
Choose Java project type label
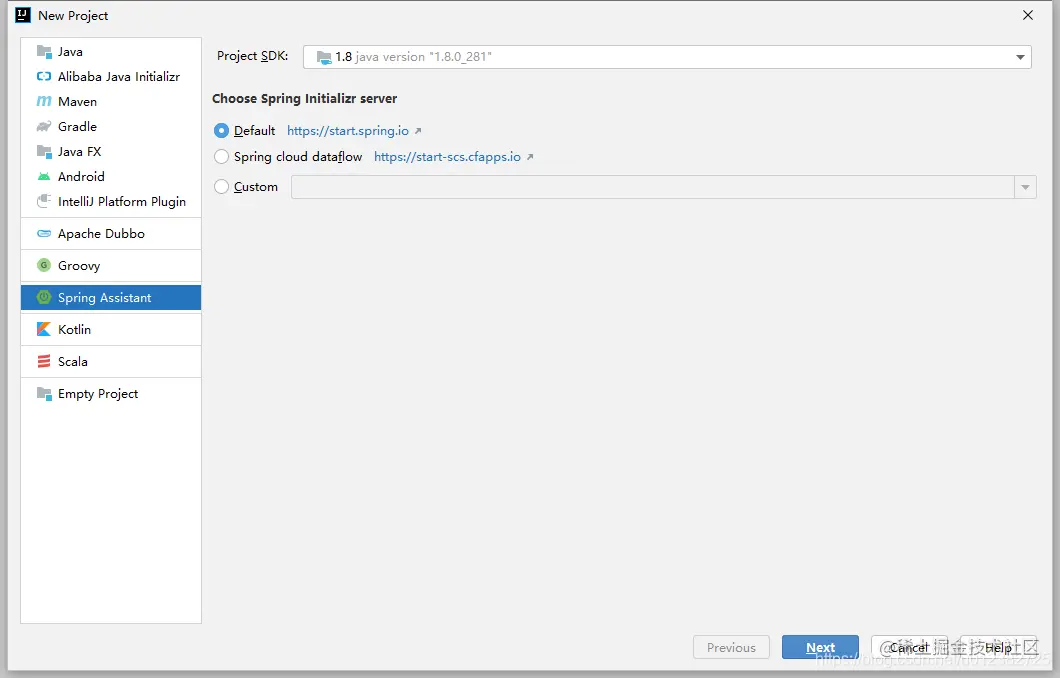70,51
